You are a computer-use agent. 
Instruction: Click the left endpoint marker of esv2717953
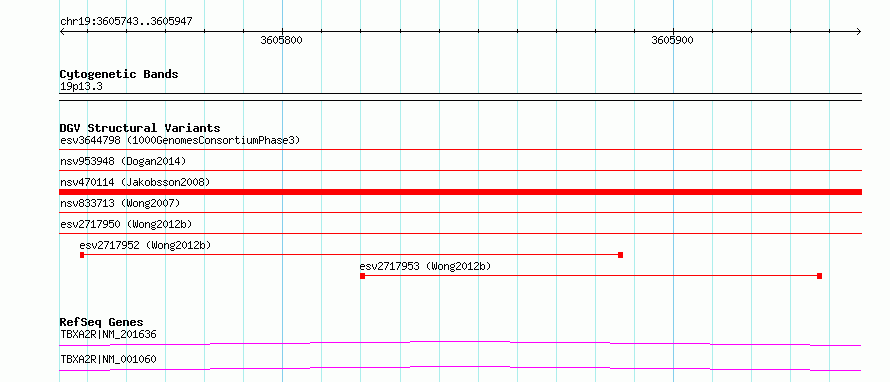363,276
